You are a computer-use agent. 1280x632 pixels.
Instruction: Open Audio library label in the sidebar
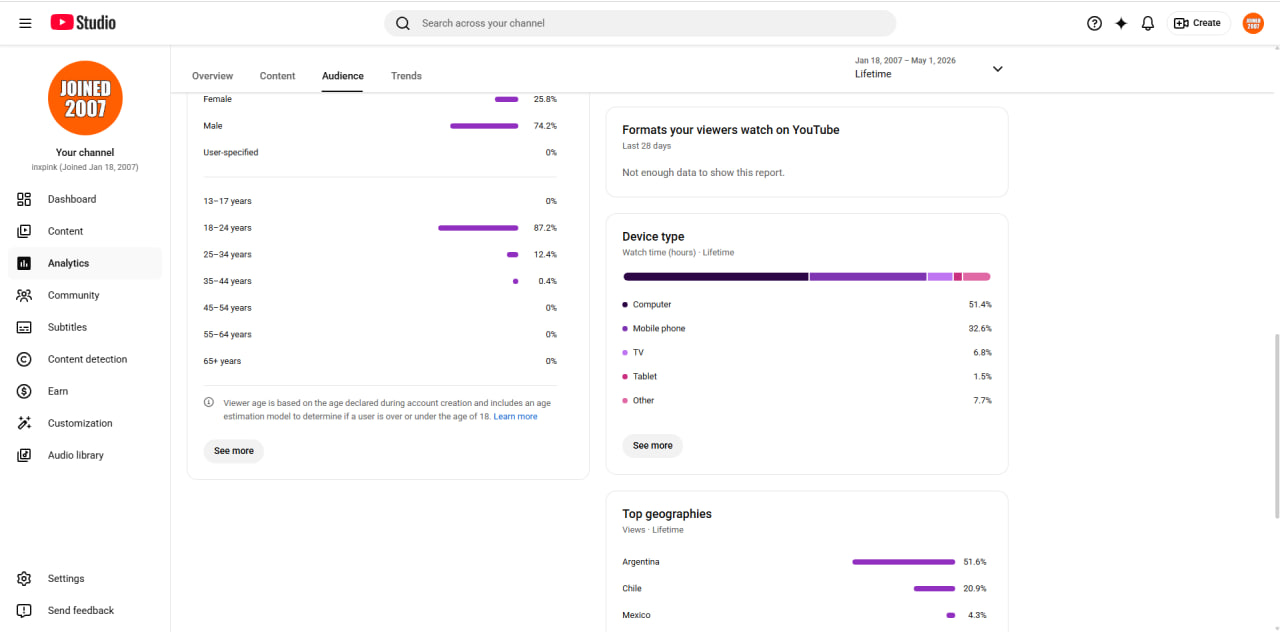coord(76,455)
